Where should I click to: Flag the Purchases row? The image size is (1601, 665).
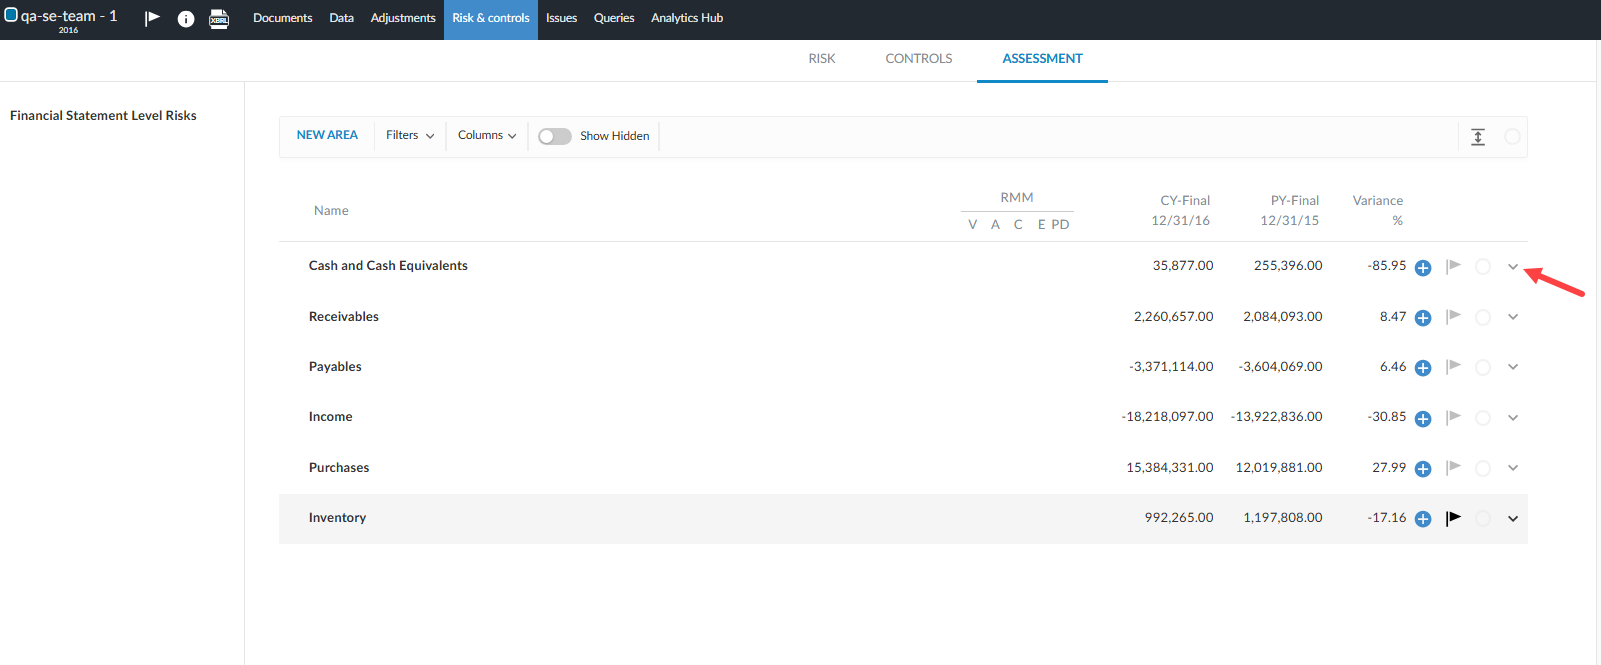[x=1454, y=468]
